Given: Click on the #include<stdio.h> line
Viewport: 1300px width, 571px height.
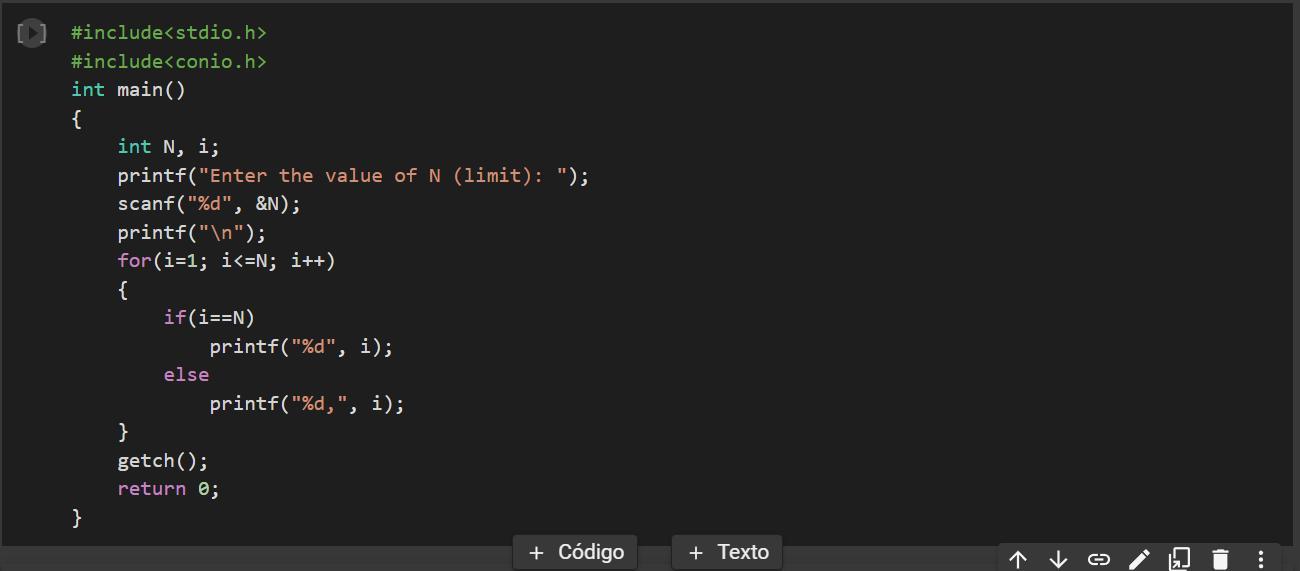Looking at the screenshot, I should 169,33.
